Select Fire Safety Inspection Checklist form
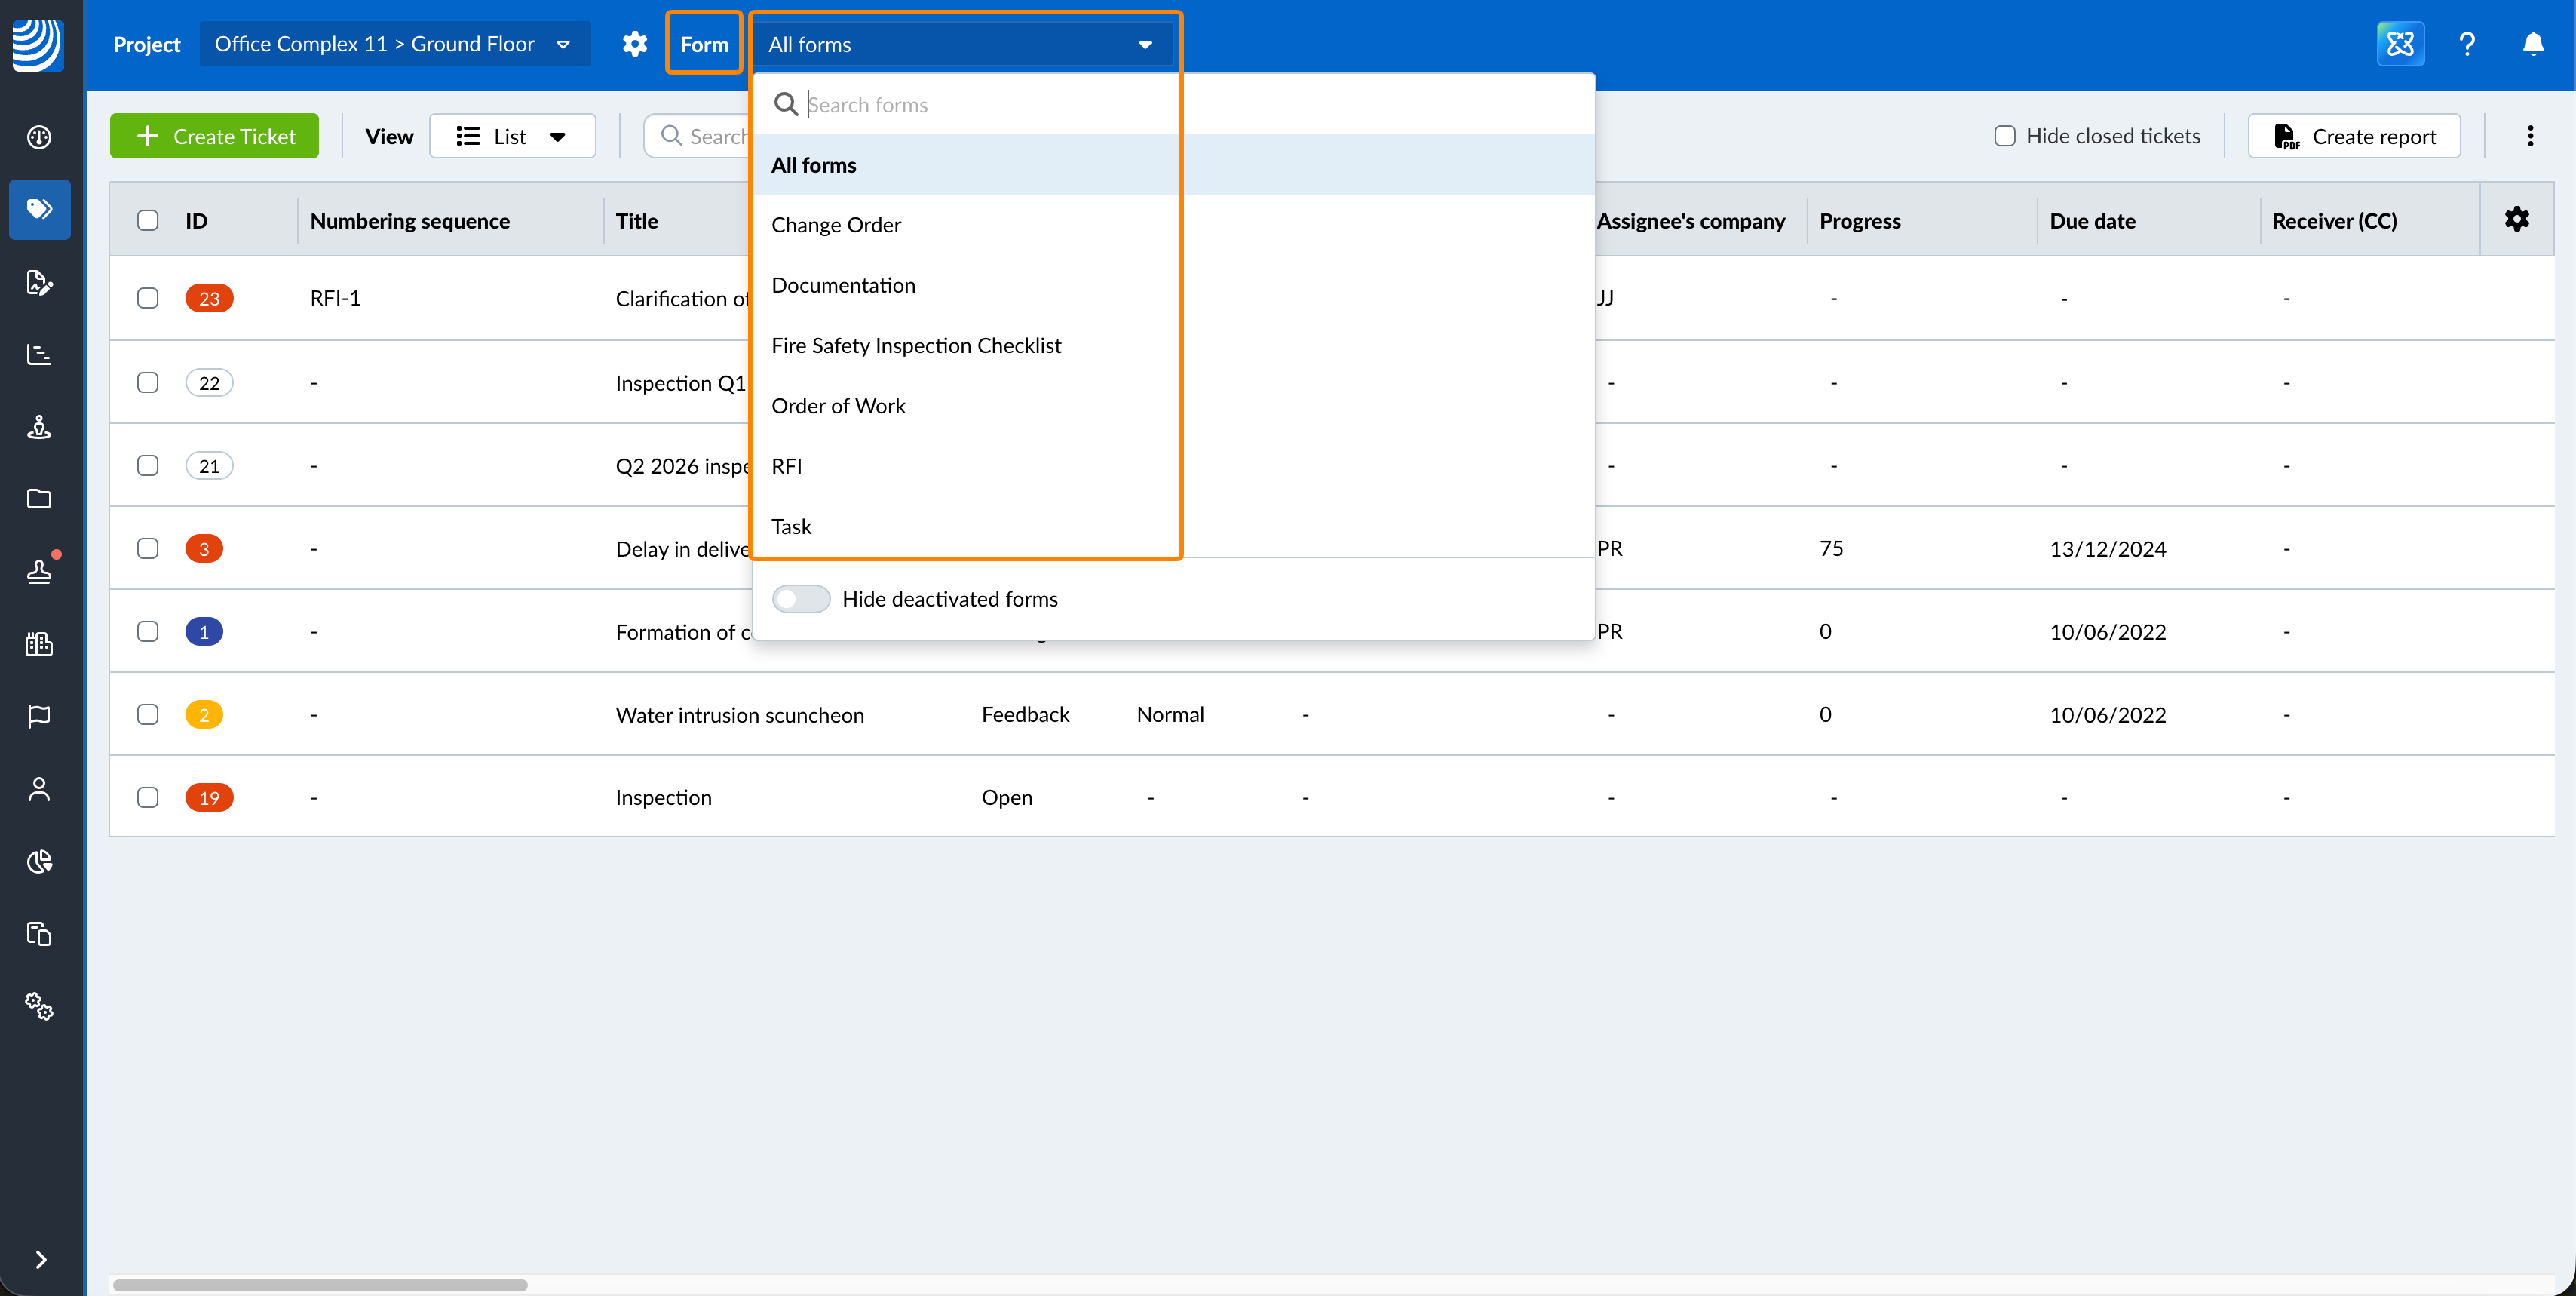The image size is (2576, 1296). (x=1173, y=345)
